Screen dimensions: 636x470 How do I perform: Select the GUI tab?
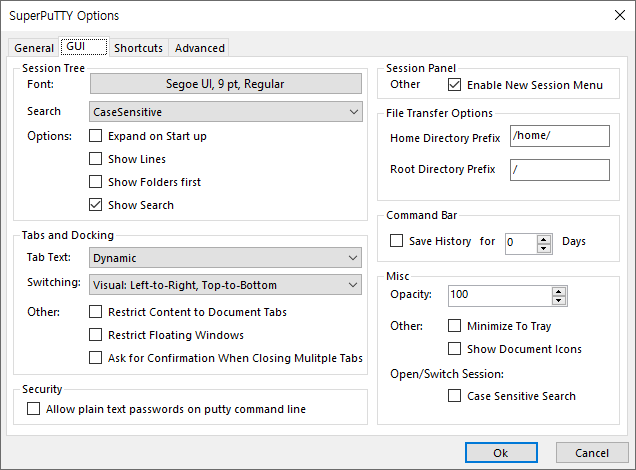point(84,46)
